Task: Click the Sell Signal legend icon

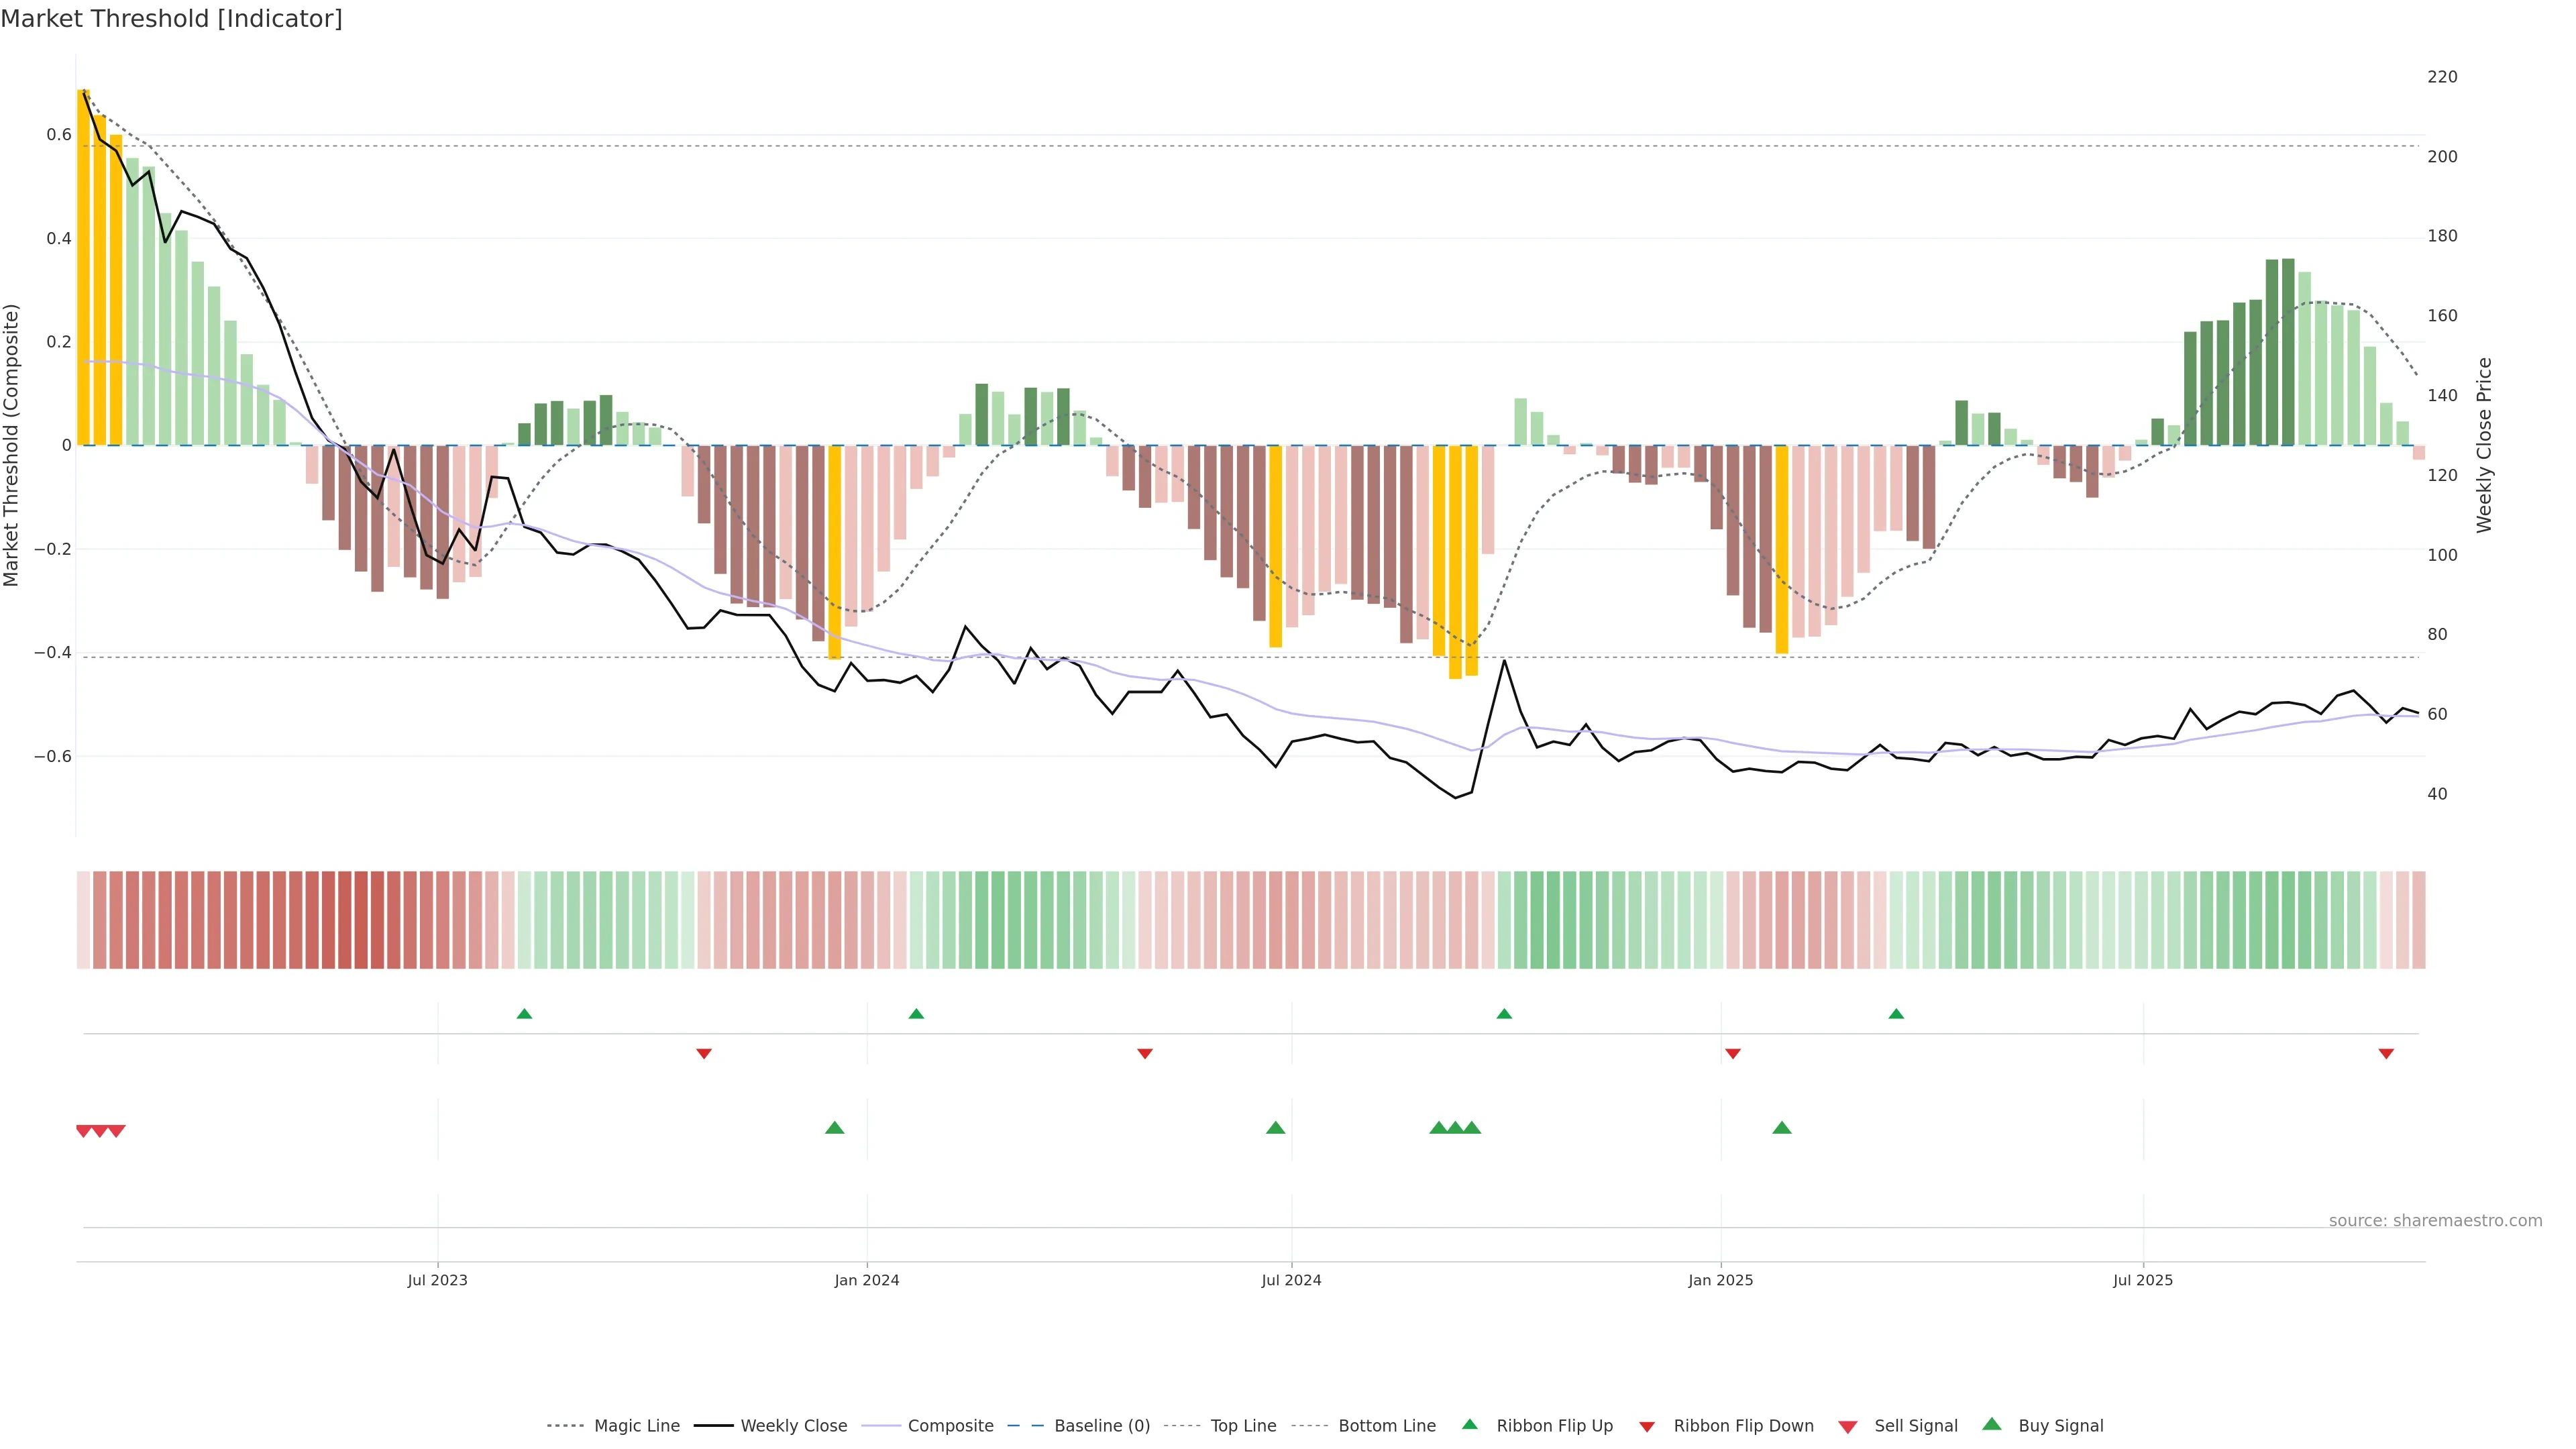Action: coord(1847,1426)
